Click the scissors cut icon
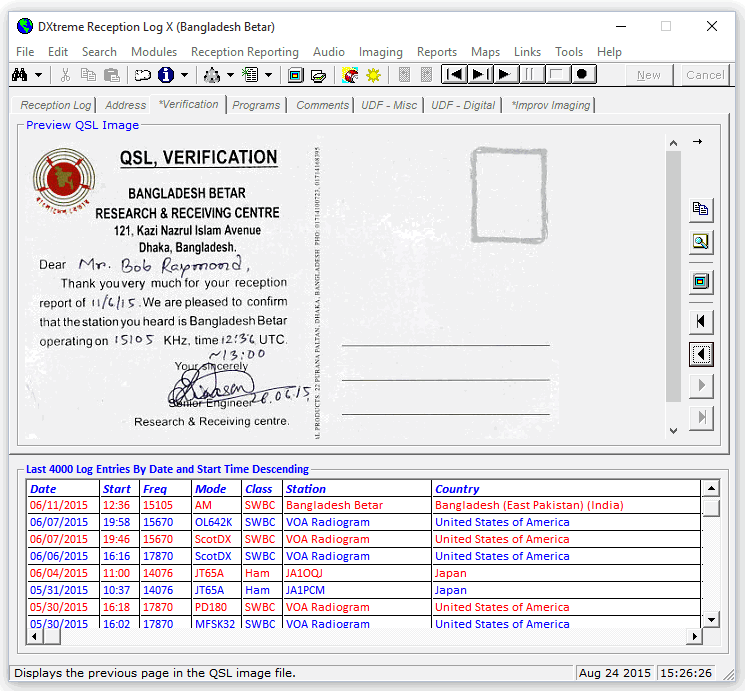The image size is (745, 691). (65, 75)
